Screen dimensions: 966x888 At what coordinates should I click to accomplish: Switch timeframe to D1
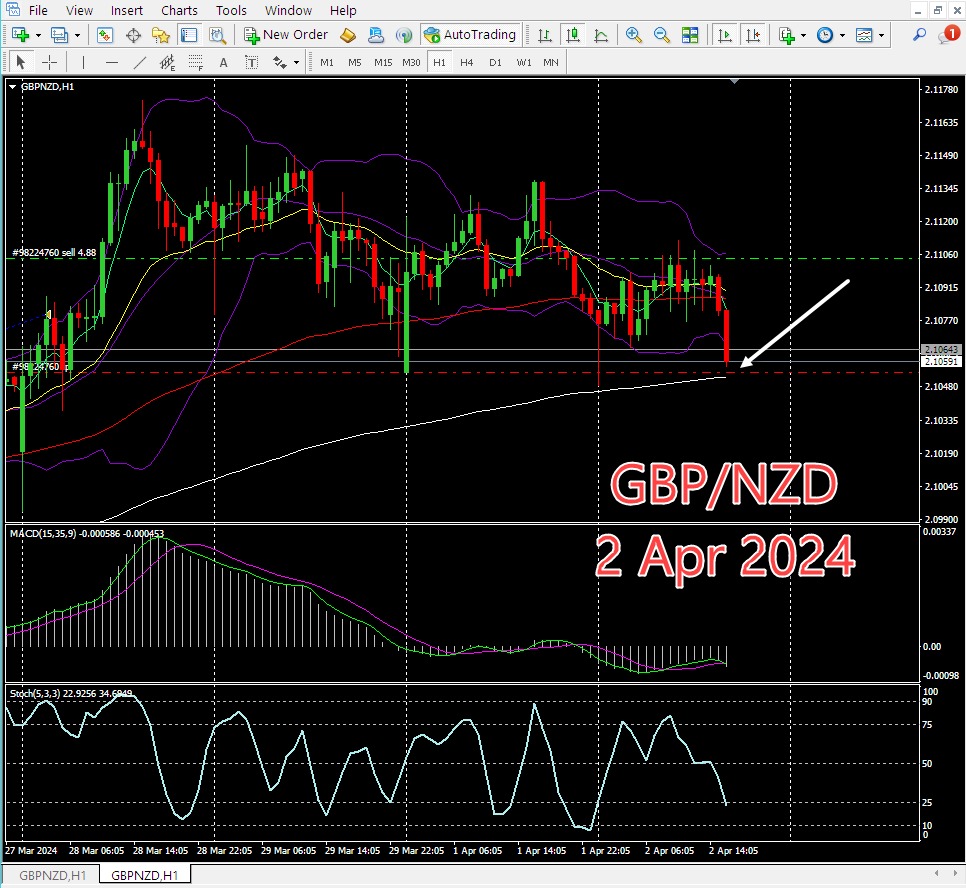(x=495, y=62)
